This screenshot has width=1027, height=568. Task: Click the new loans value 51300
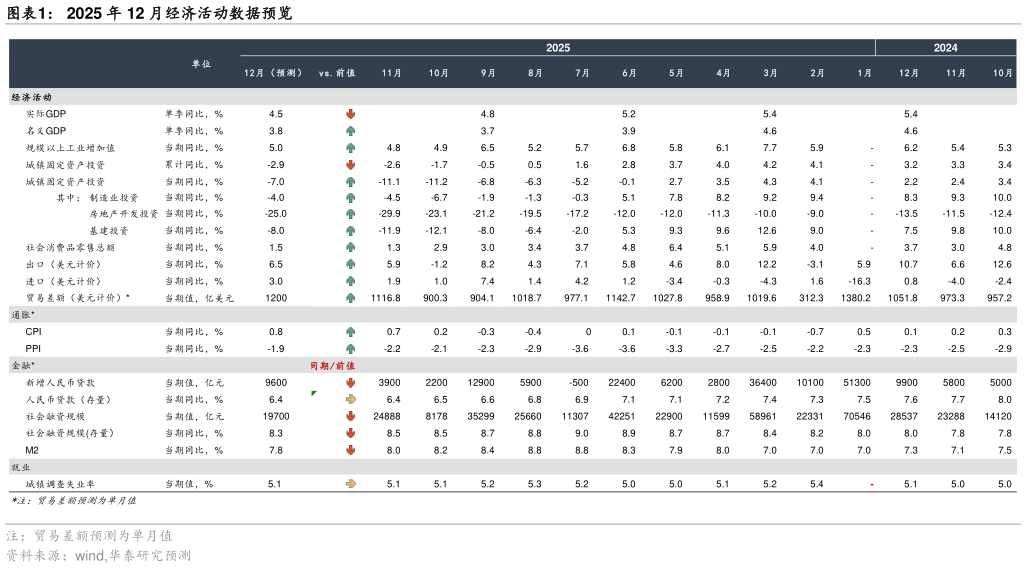(x=857, y=383)
